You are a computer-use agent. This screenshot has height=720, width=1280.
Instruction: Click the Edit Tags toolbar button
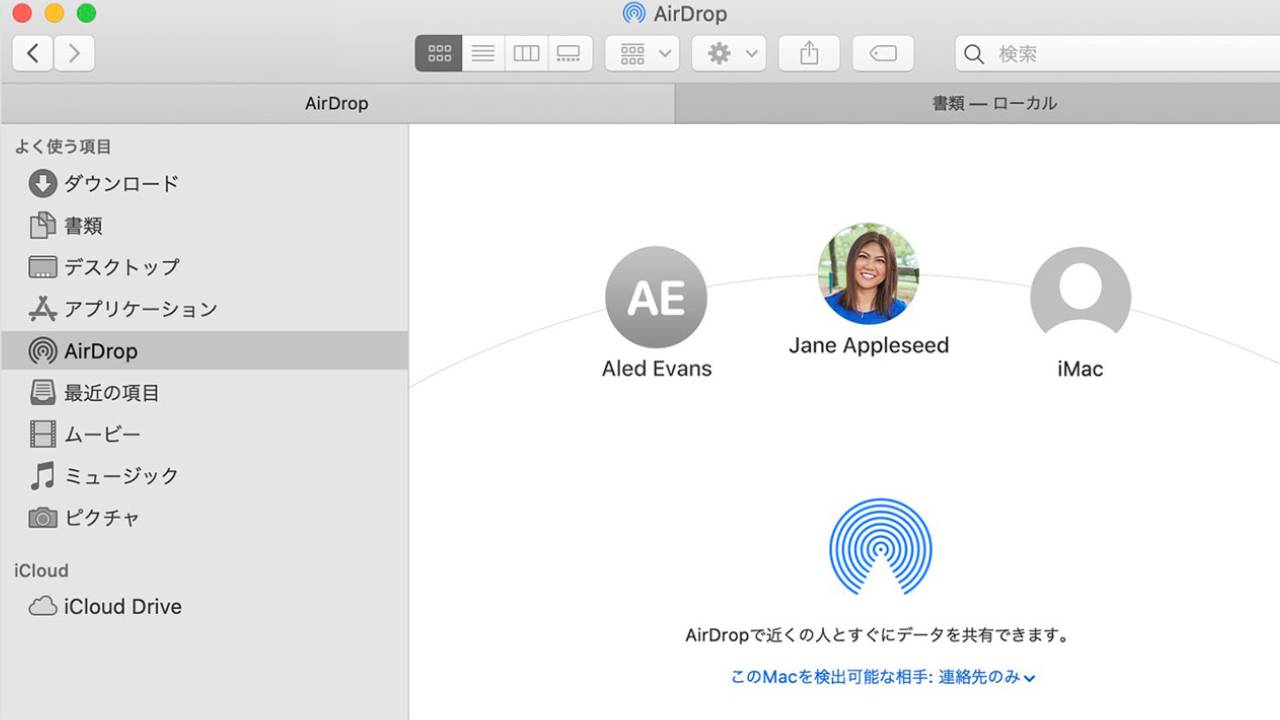tap(883, 54)
